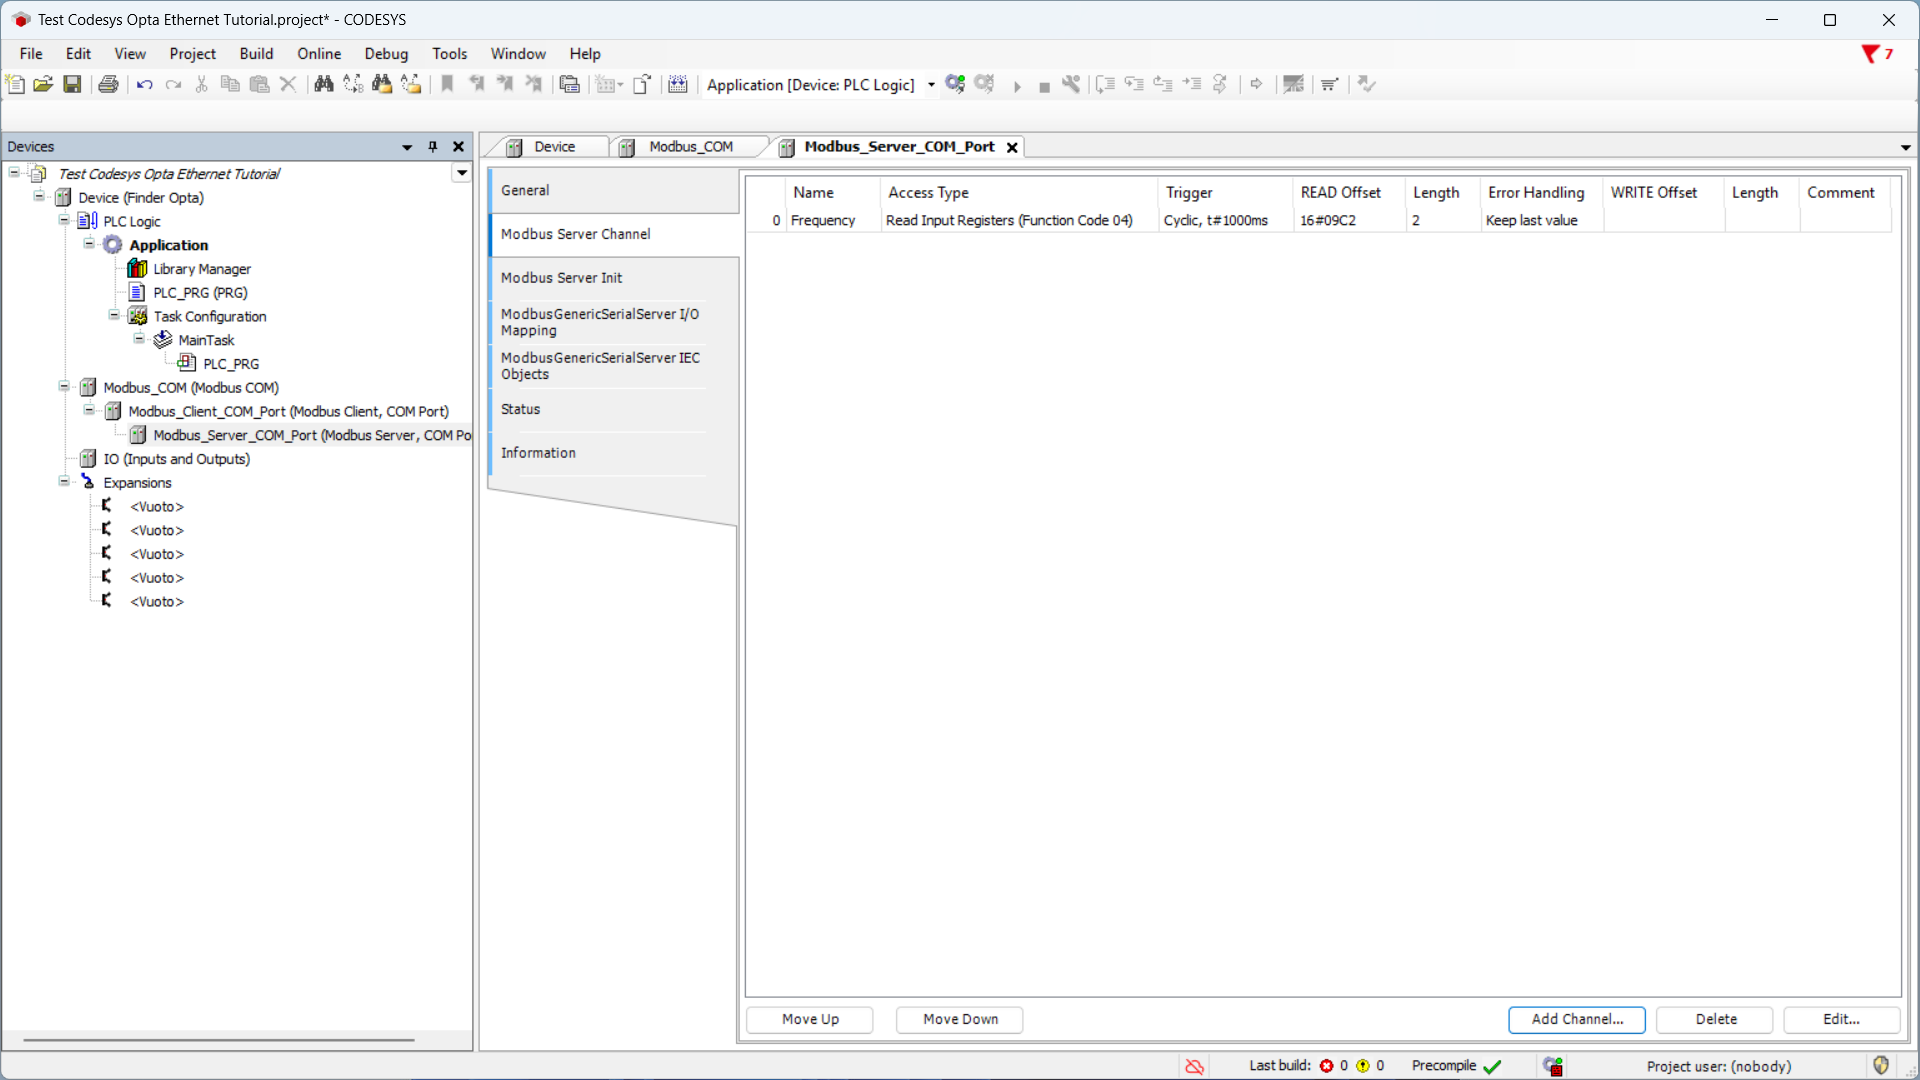Click the Login gear icon in toolbar
The width and height of the screenshot is (1920, 1080).
coord(955,85)
